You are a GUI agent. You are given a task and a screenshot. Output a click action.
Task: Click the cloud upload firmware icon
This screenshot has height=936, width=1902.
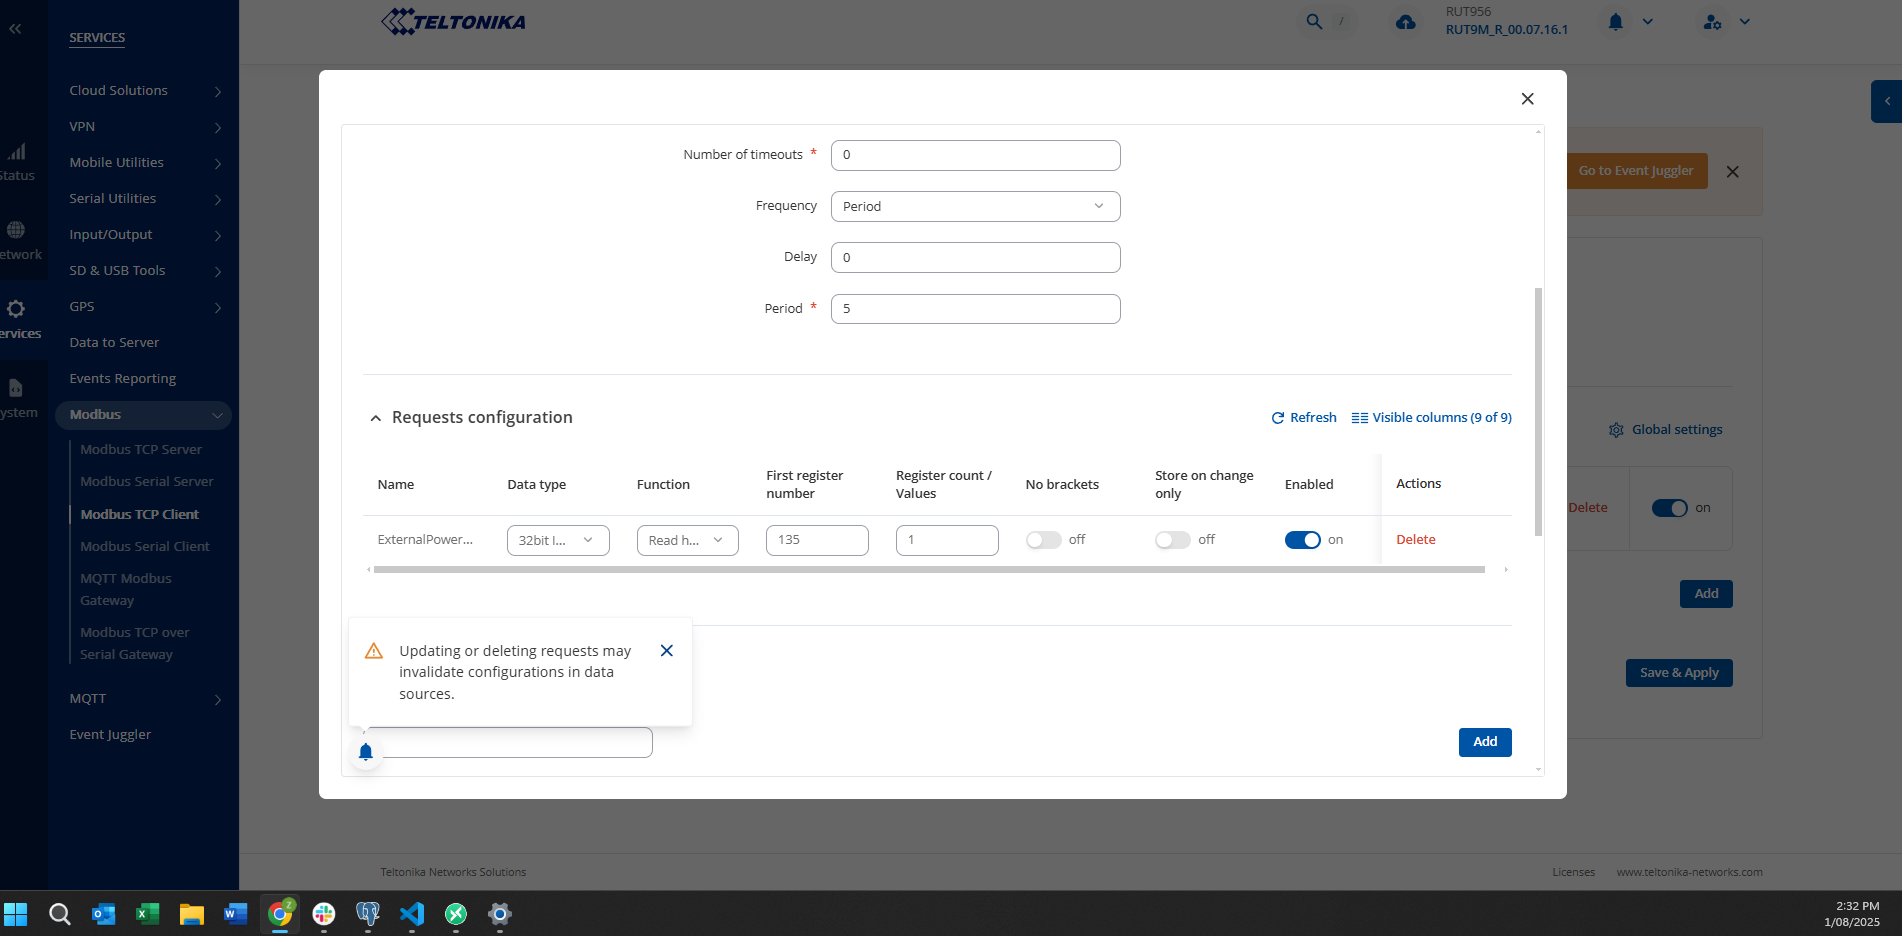[x=1406, y=22]
